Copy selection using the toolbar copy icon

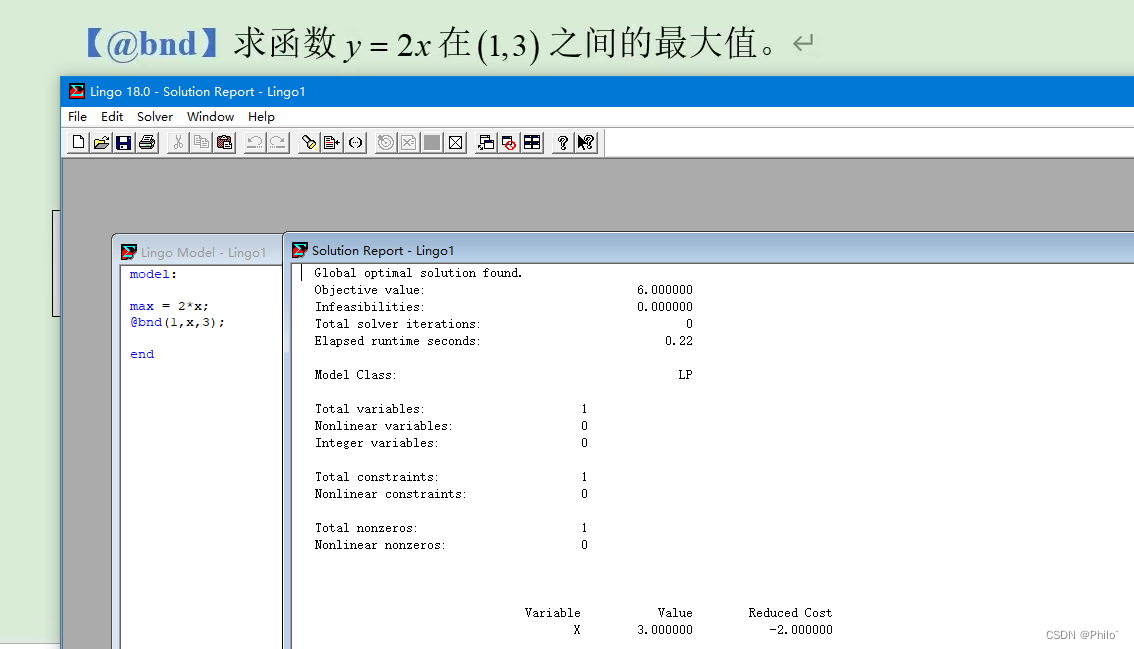point(201,143)
